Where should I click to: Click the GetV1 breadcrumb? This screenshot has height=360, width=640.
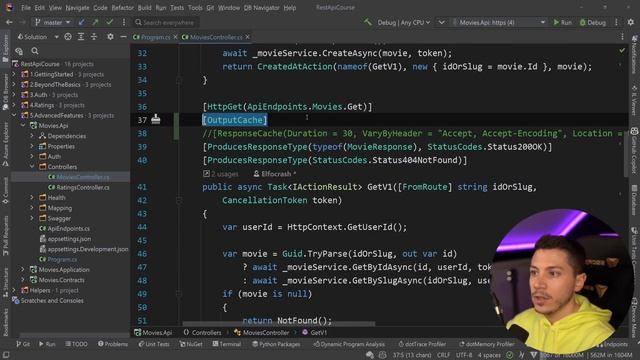tap(315, 333)
